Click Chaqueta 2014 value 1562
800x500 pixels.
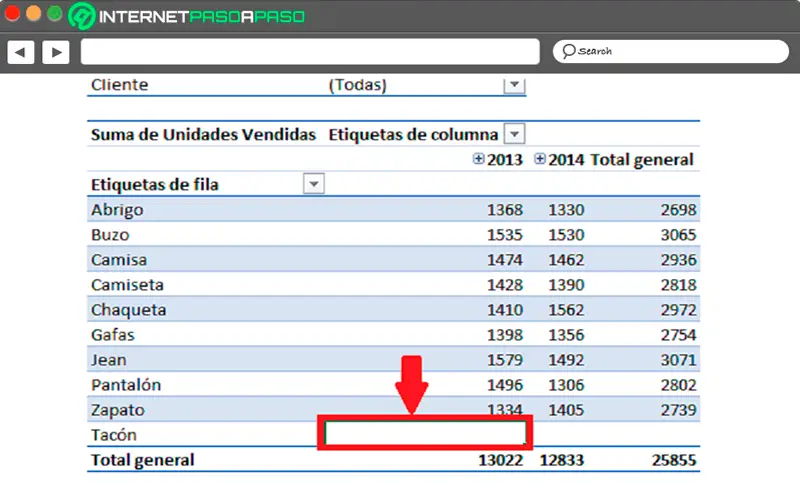(566, 310)
